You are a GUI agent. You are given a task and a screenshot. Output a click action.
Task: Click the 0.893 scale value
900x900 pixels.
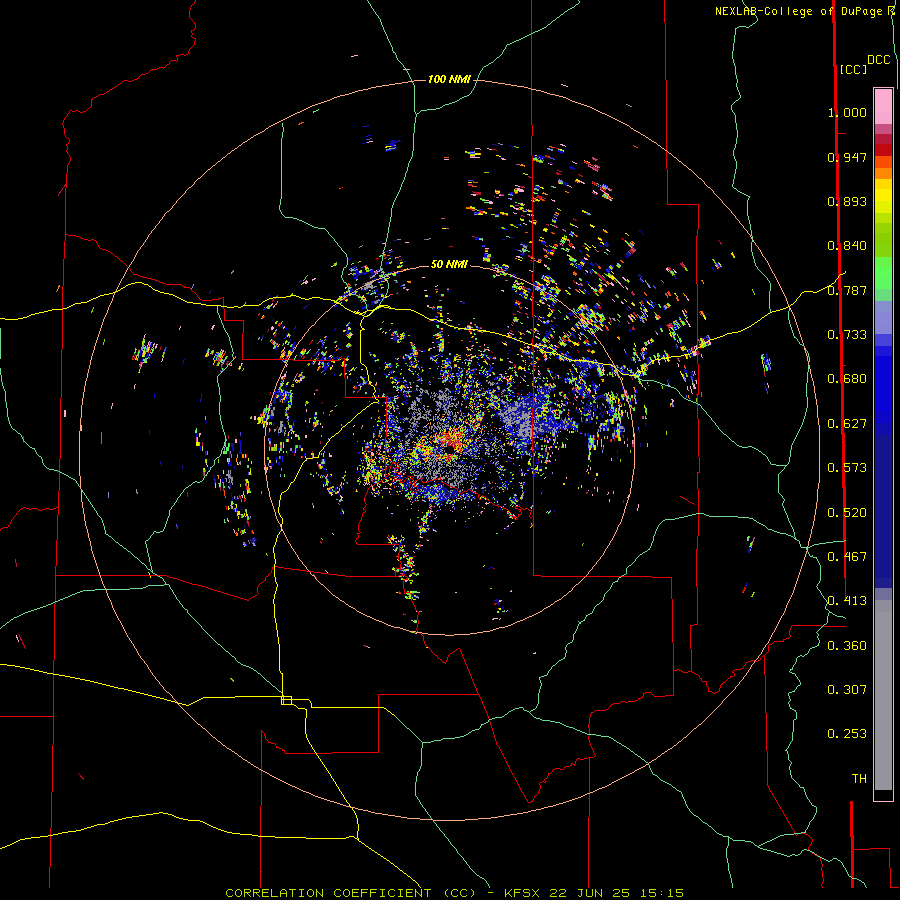(x=847, y=201)
